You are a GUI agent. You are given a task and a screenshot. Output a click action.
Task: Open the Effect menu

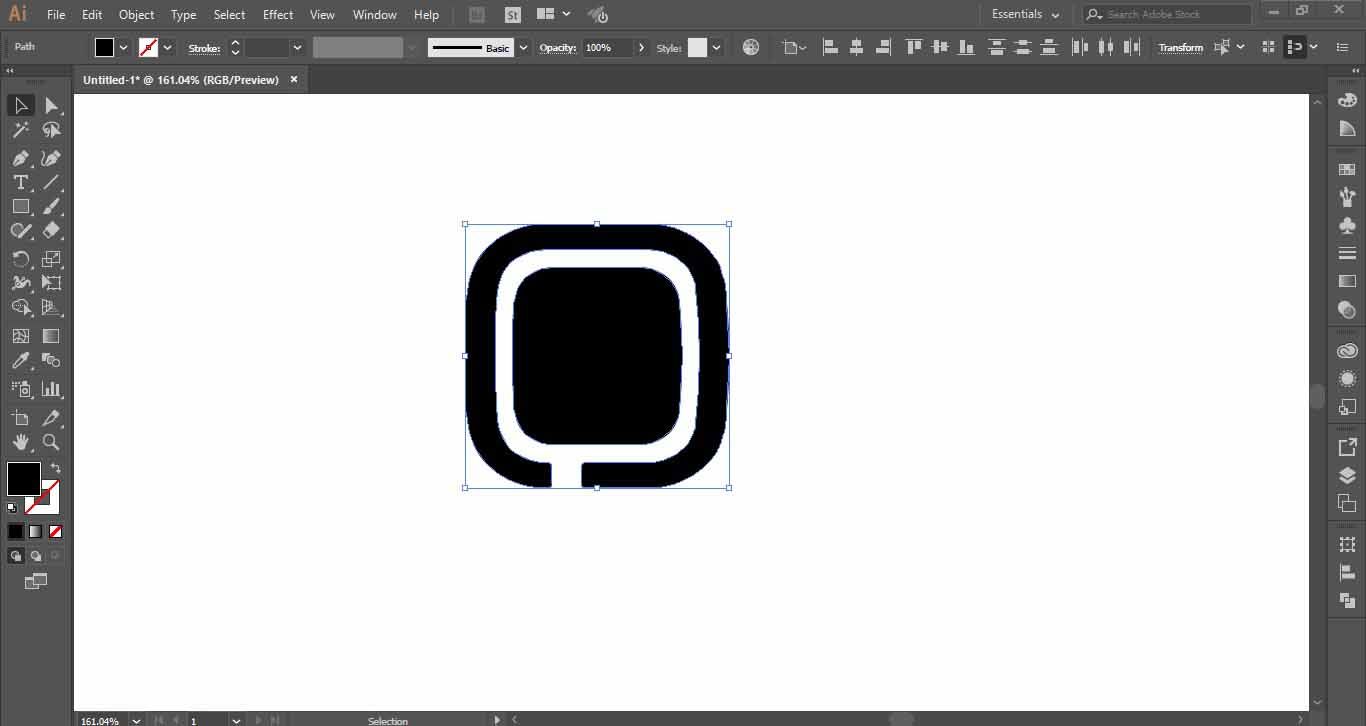point(278,15)
